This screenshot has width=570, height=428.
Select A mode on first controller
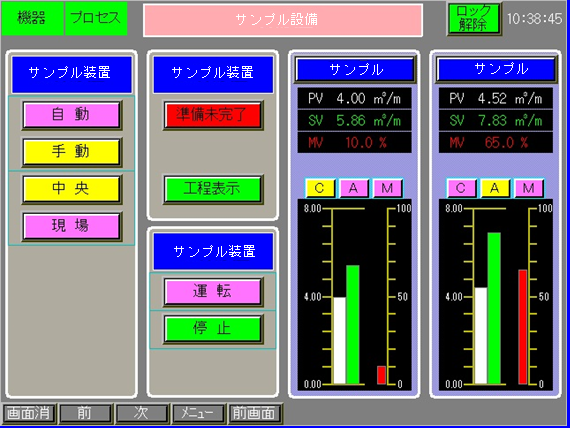click(353, 188)
